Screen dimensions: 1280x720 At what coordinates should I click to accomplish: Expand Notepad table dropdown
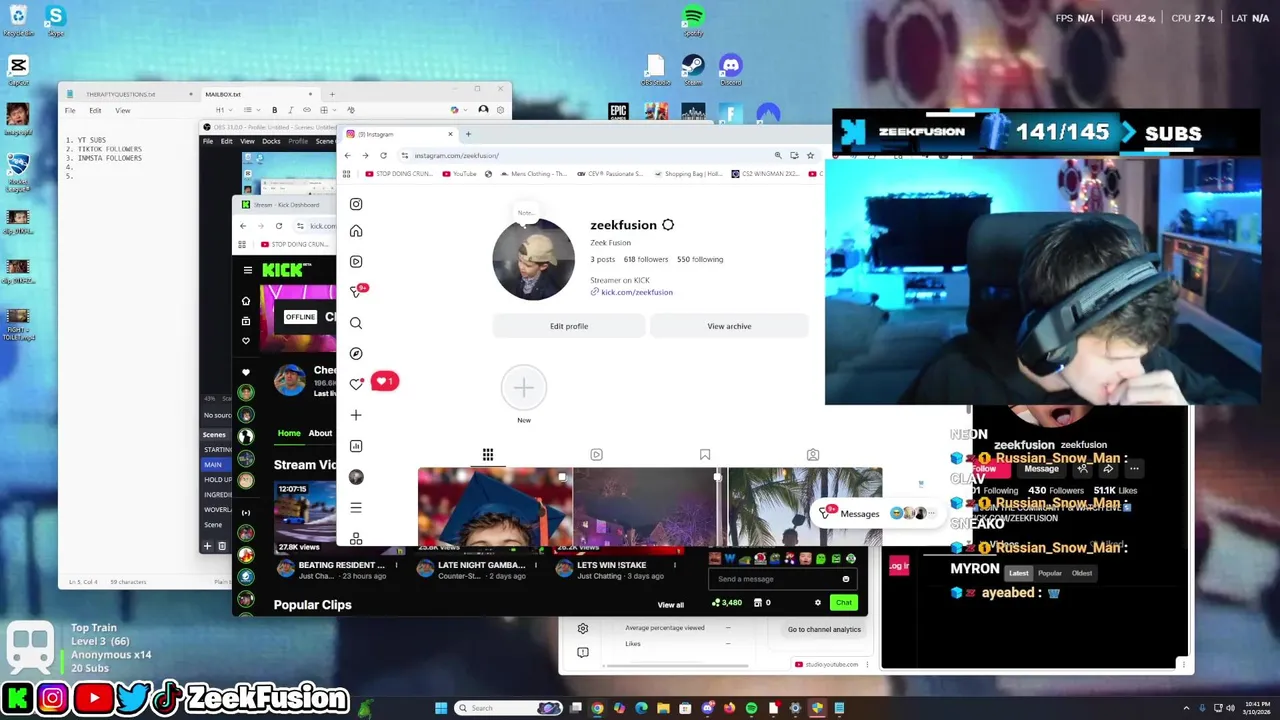[328, 110]
